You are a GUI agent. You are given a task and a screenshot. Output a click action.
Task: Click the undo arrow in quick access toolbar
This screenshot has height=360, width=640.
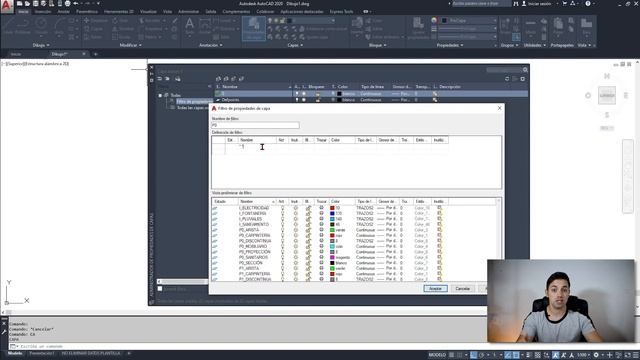point(76,3)
